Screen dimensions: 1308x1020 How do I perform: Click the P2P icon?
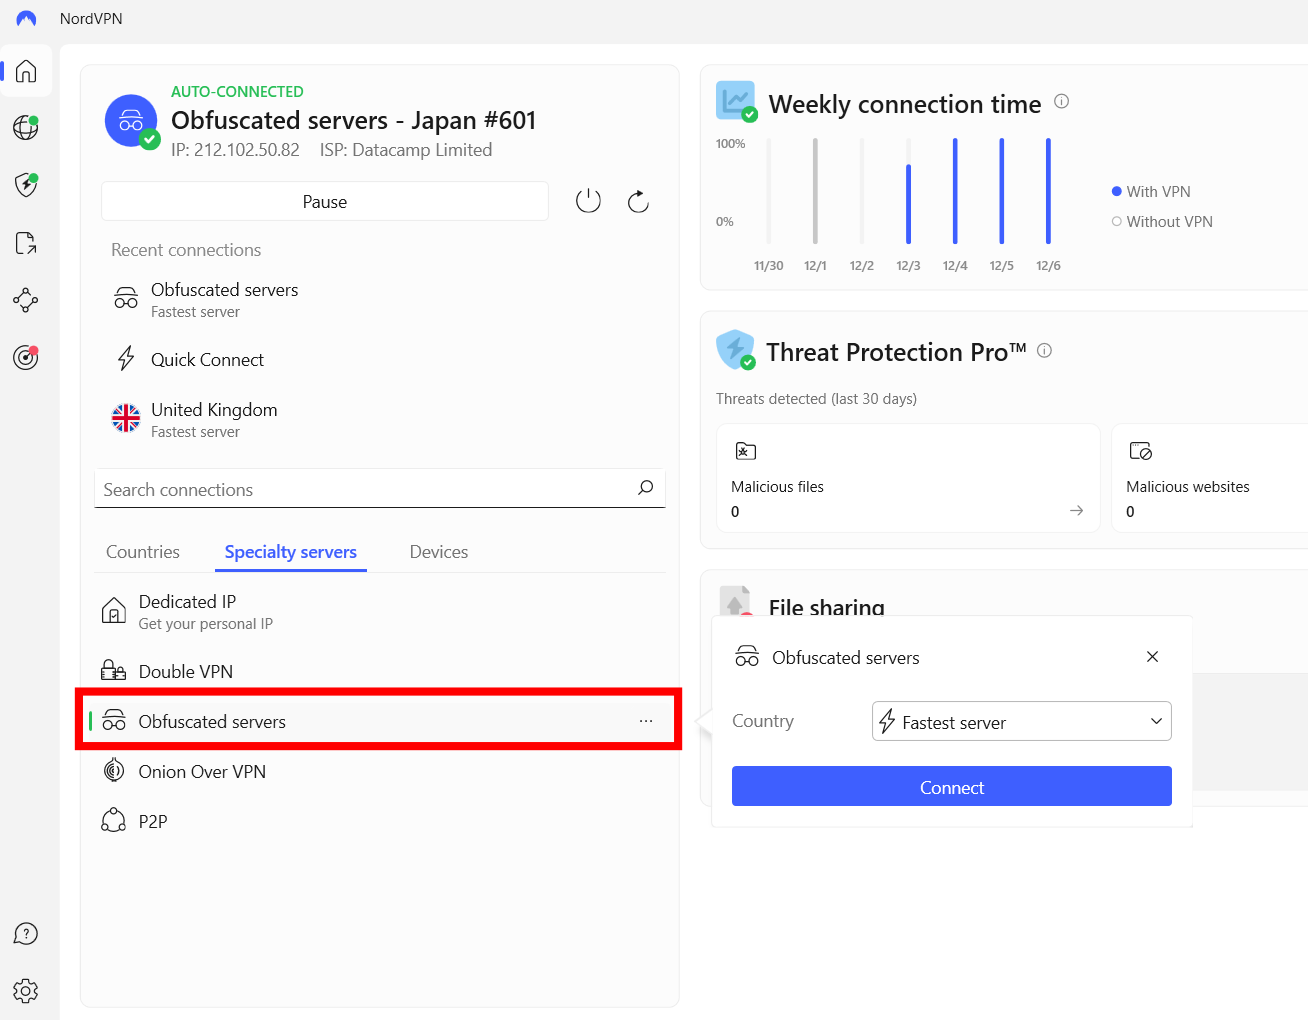[x=114, y=821]
